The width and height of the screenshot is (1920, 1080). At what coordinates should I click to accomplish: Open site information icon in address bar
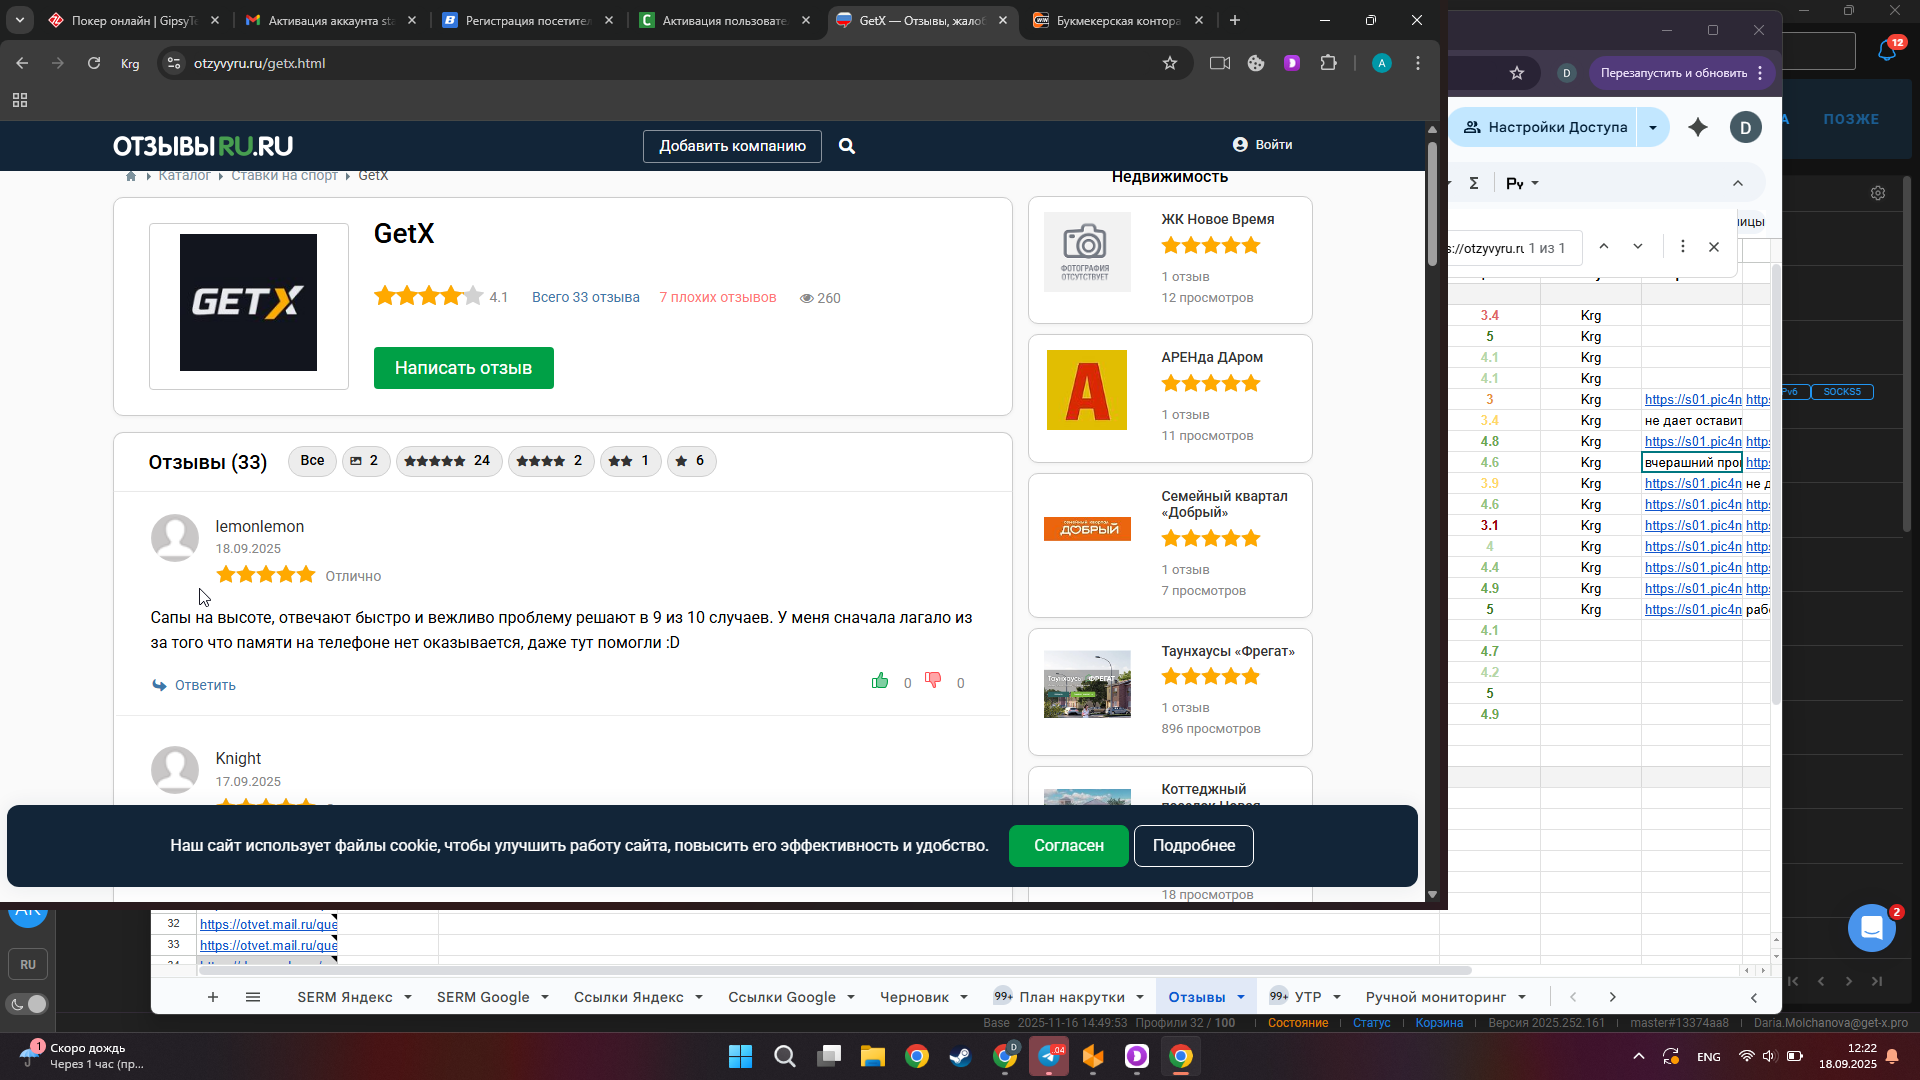coord(174,63)
